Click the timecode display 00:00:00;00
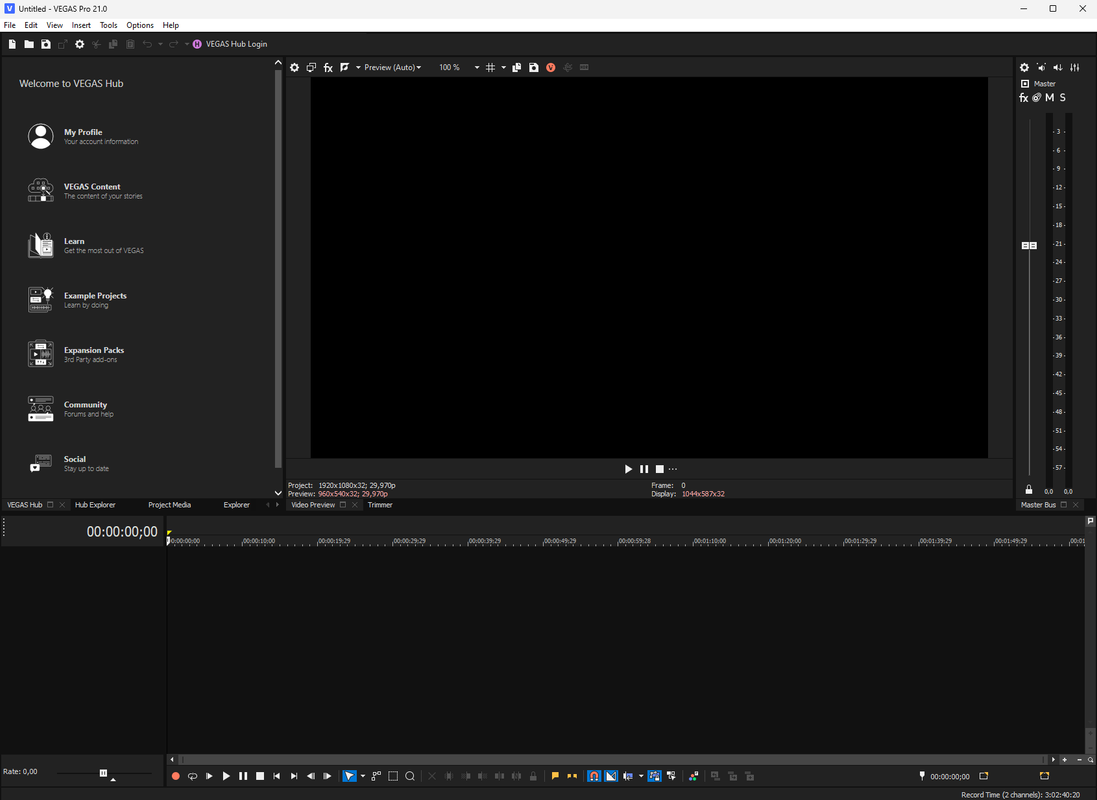Screen dimensions: 1097x800 pyautogui.click(x=122, y=532)
